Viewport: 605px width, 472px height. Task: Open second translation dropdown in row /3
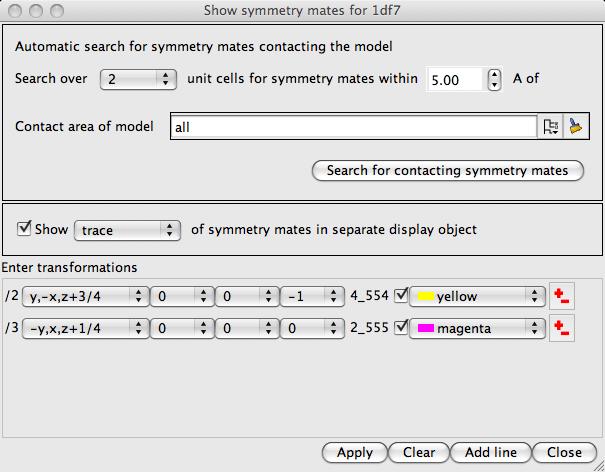(247, 328)
